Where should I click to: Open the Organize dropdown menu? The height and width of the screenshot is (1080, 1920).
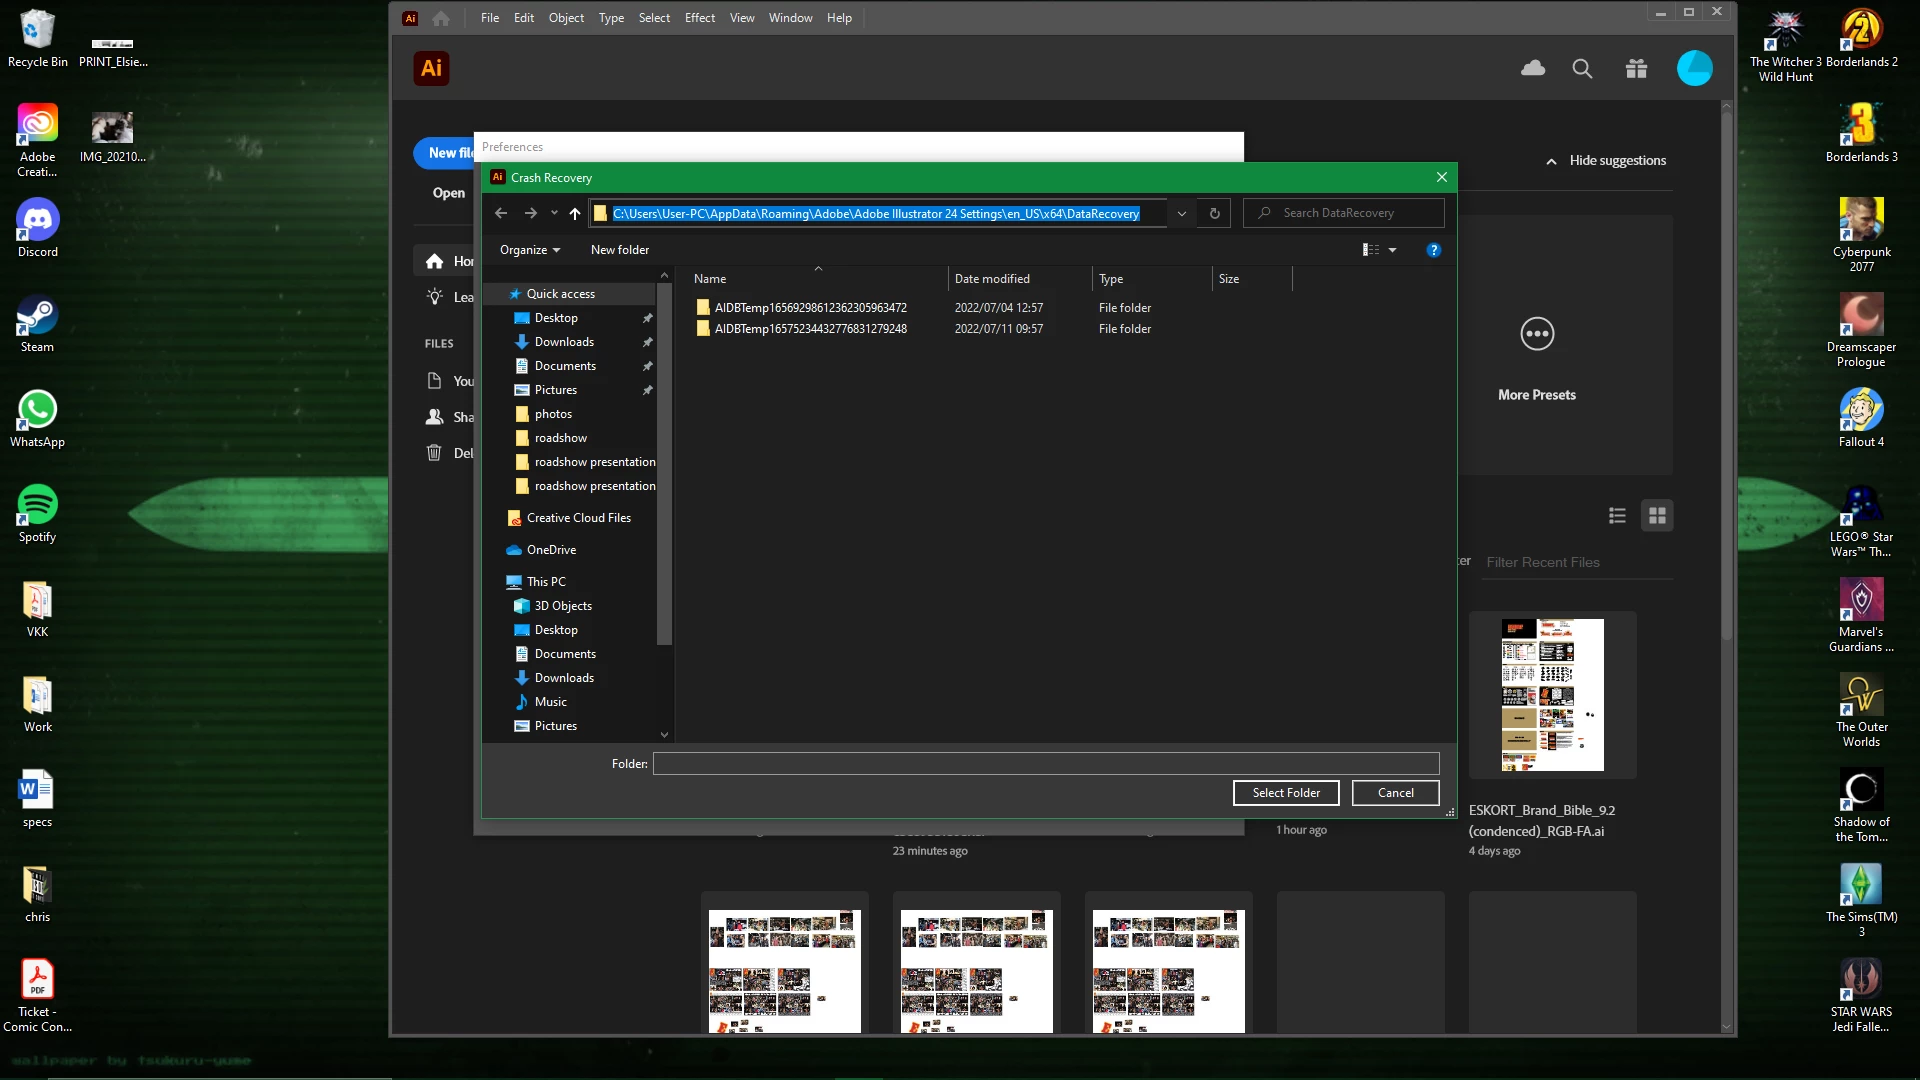(530, 250)
